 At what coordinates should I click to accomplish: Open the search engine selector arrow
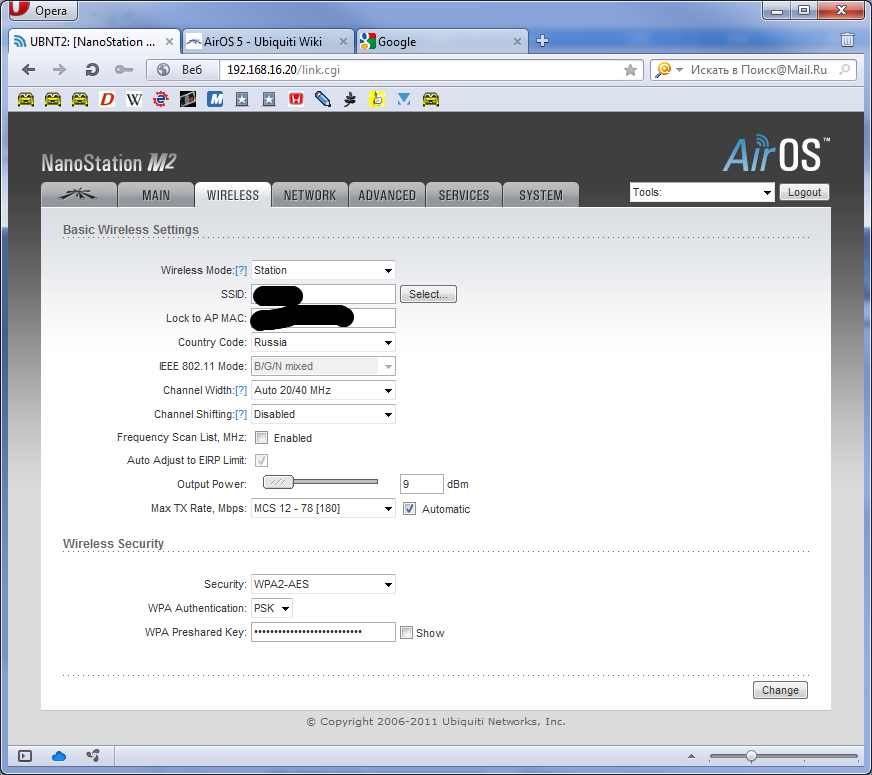[679, 69]
